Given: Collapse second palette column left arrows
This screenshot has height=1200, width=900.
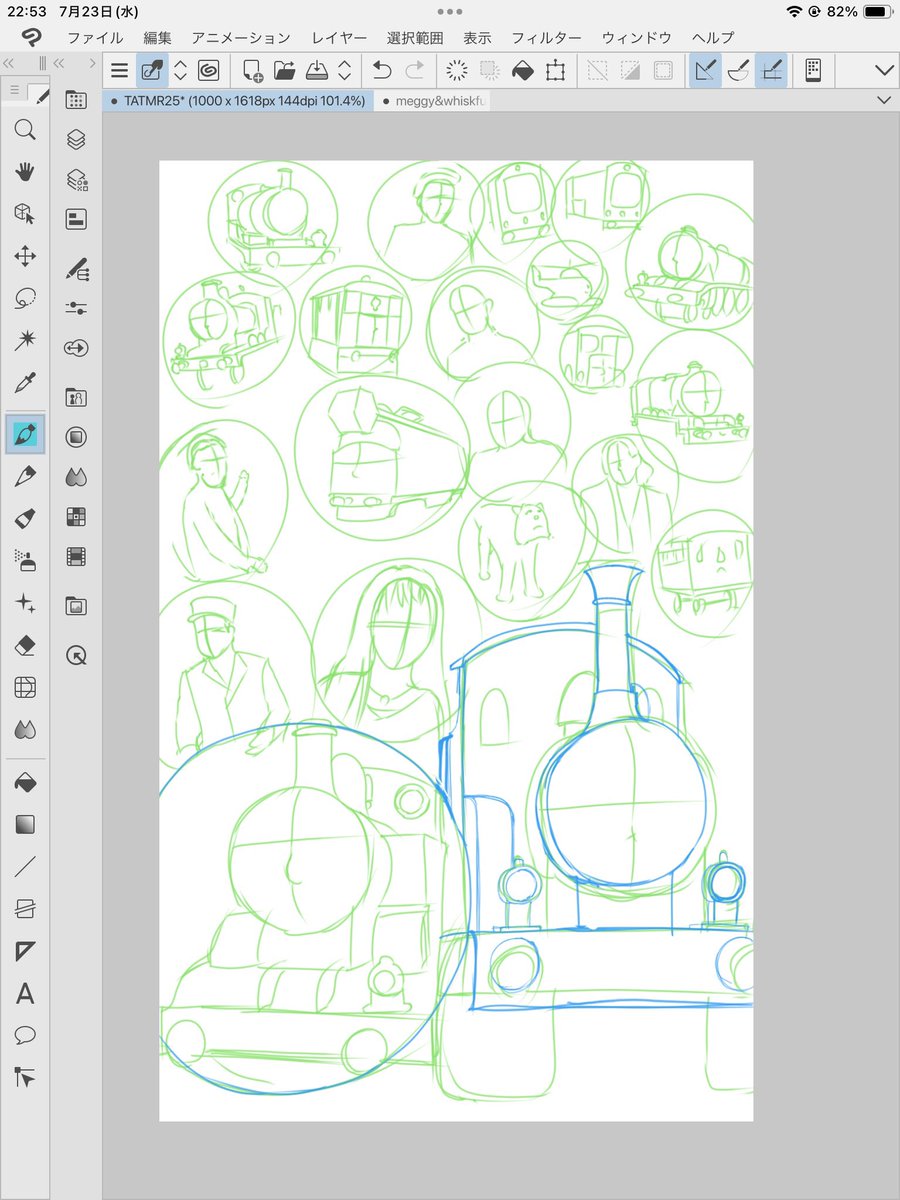Looking at the screenshot, I should pos(59,62).
